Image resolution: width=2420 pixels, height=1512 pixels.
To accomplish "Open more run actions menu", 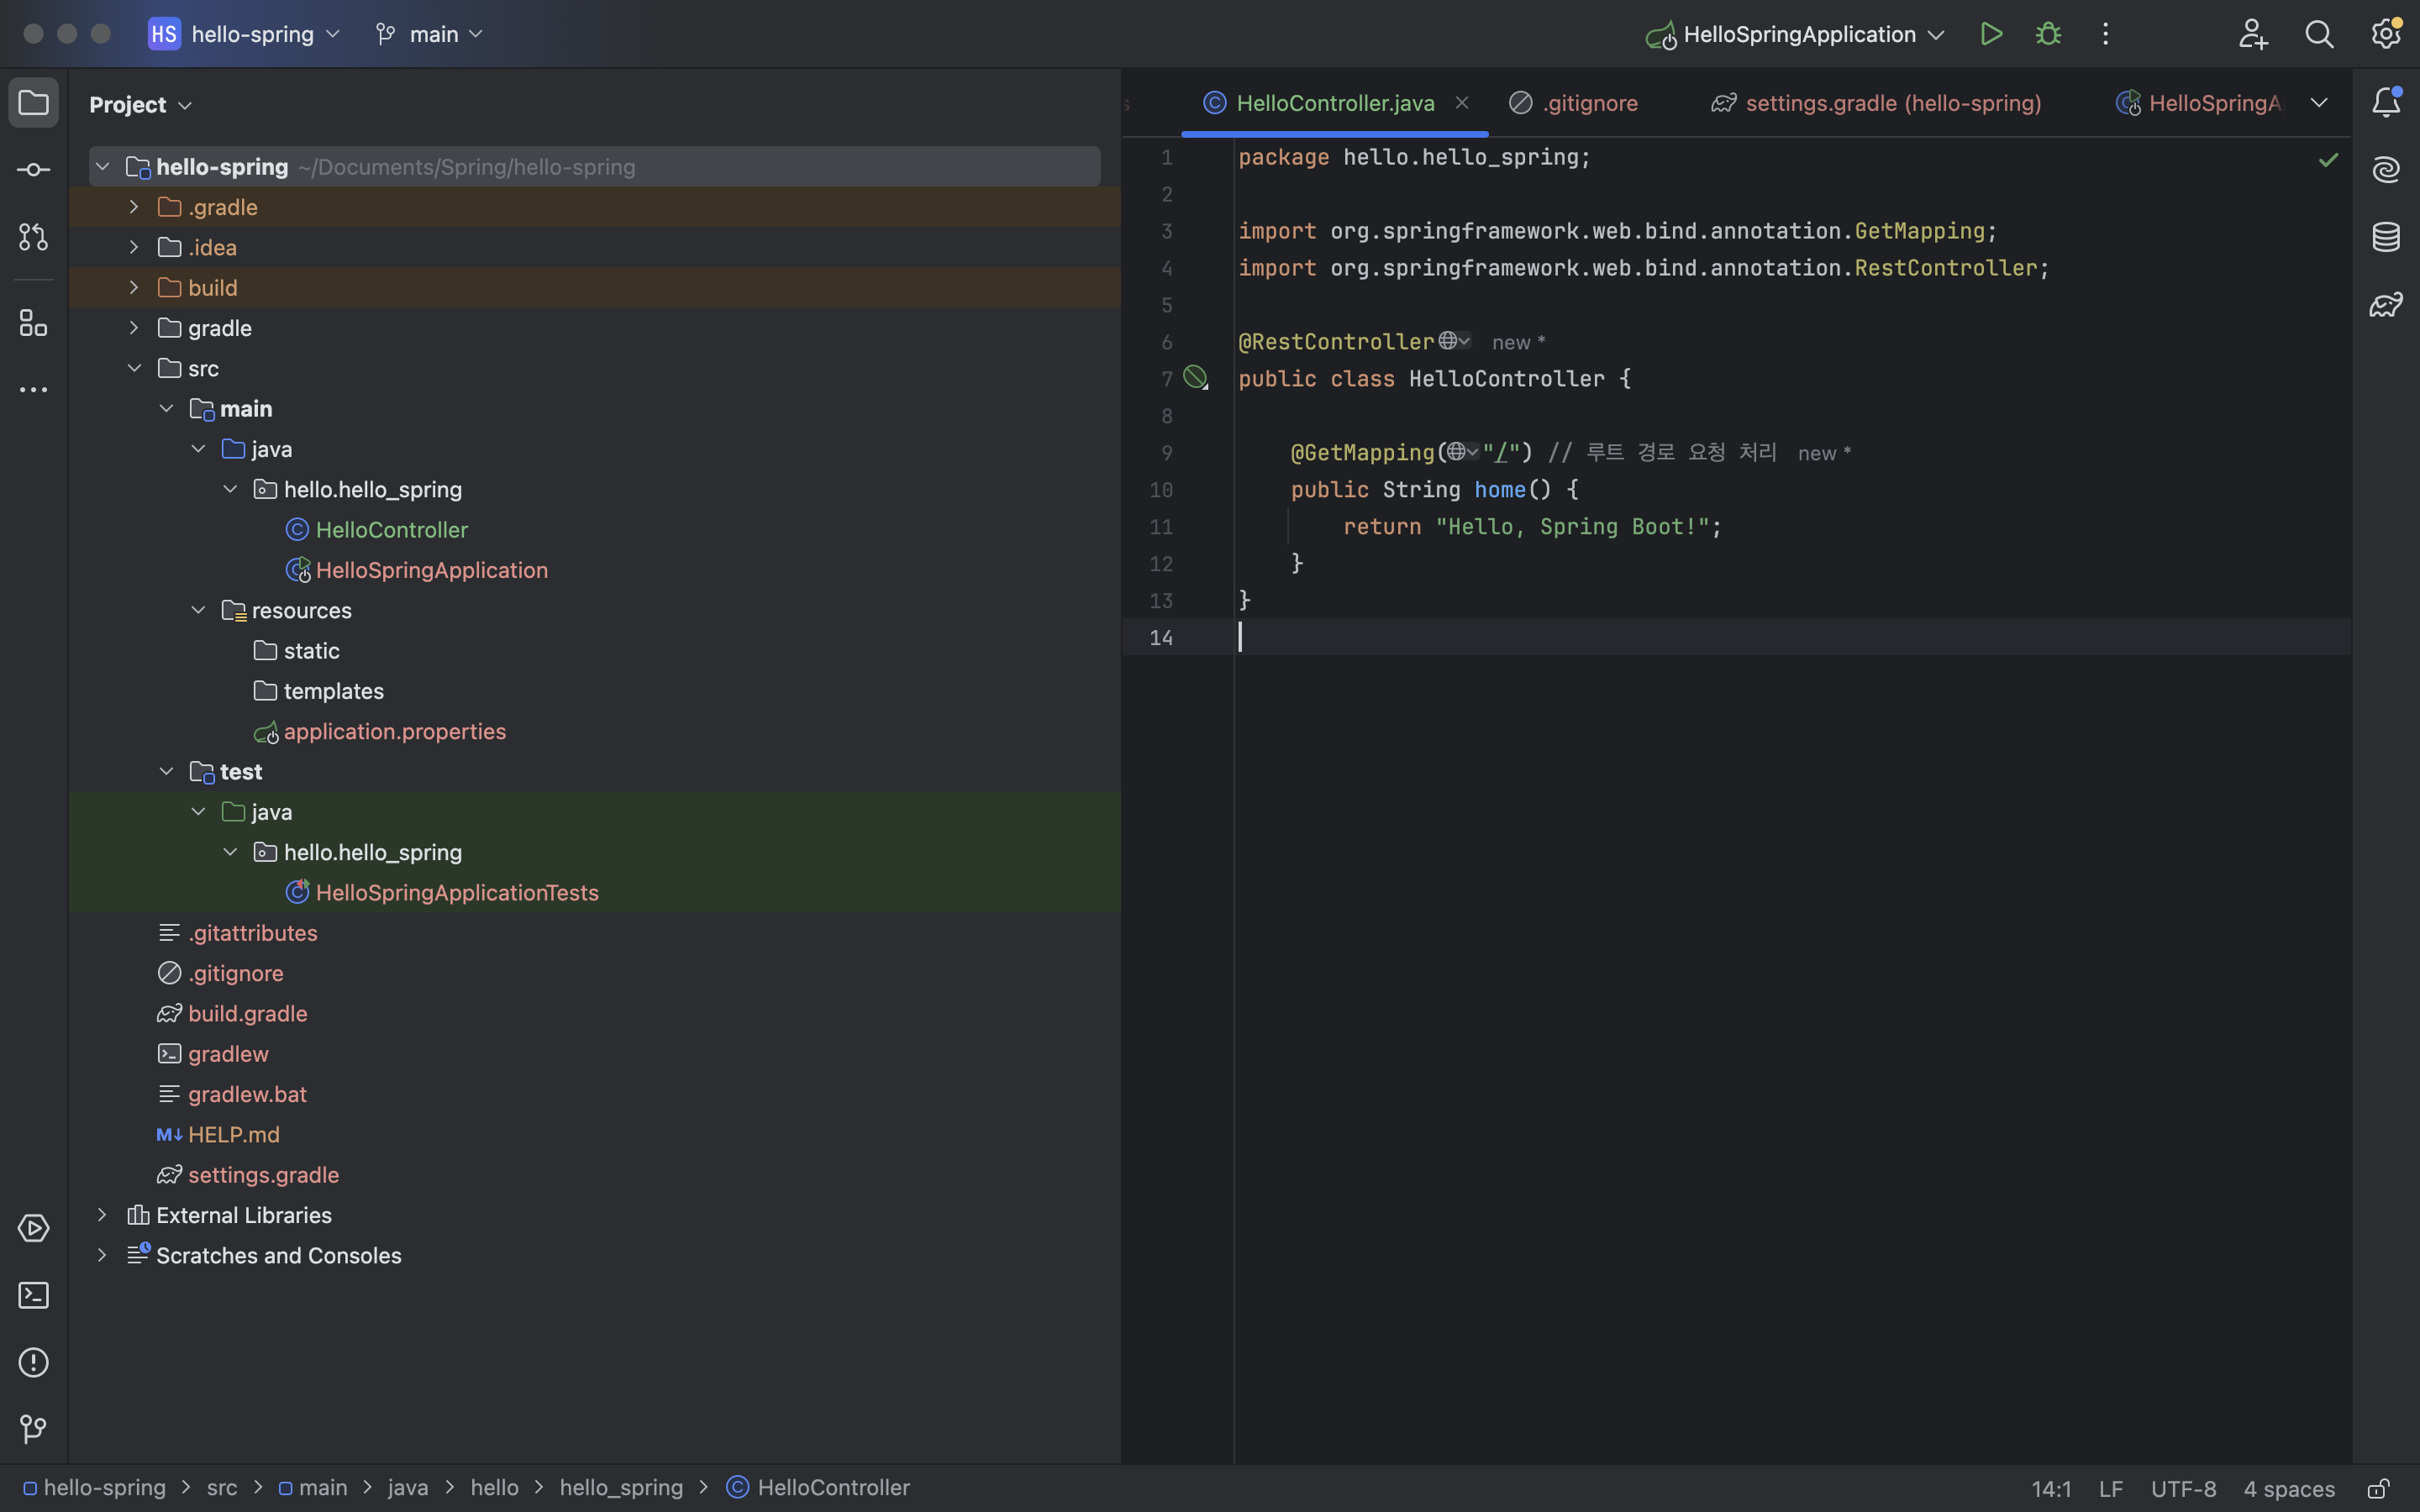I will [x=2105, y=34].
